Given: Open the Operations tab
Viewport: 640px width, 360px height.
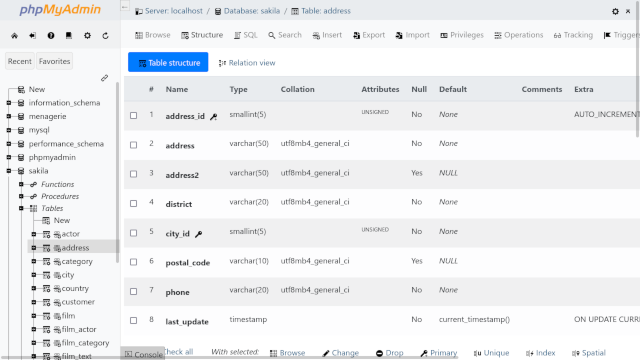Looking at the screenshot, I should [519, 35].
